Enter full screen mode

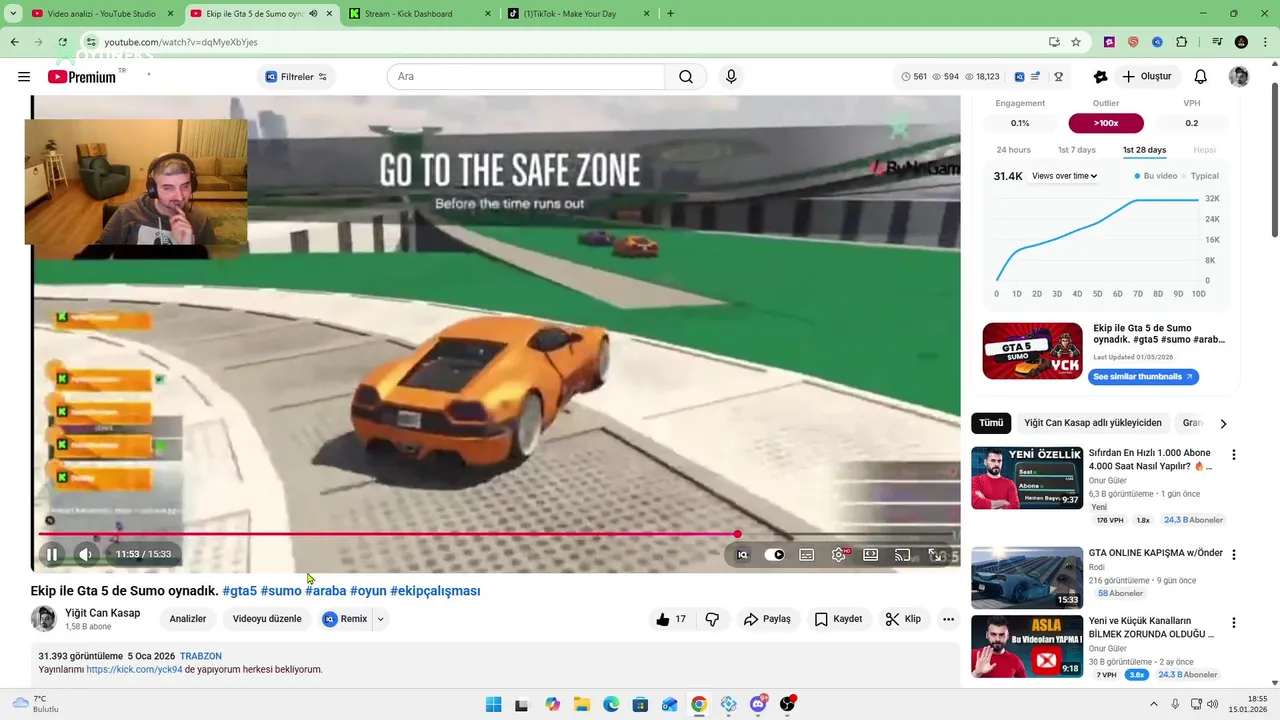pyautogui.click(x=935, y=555)
